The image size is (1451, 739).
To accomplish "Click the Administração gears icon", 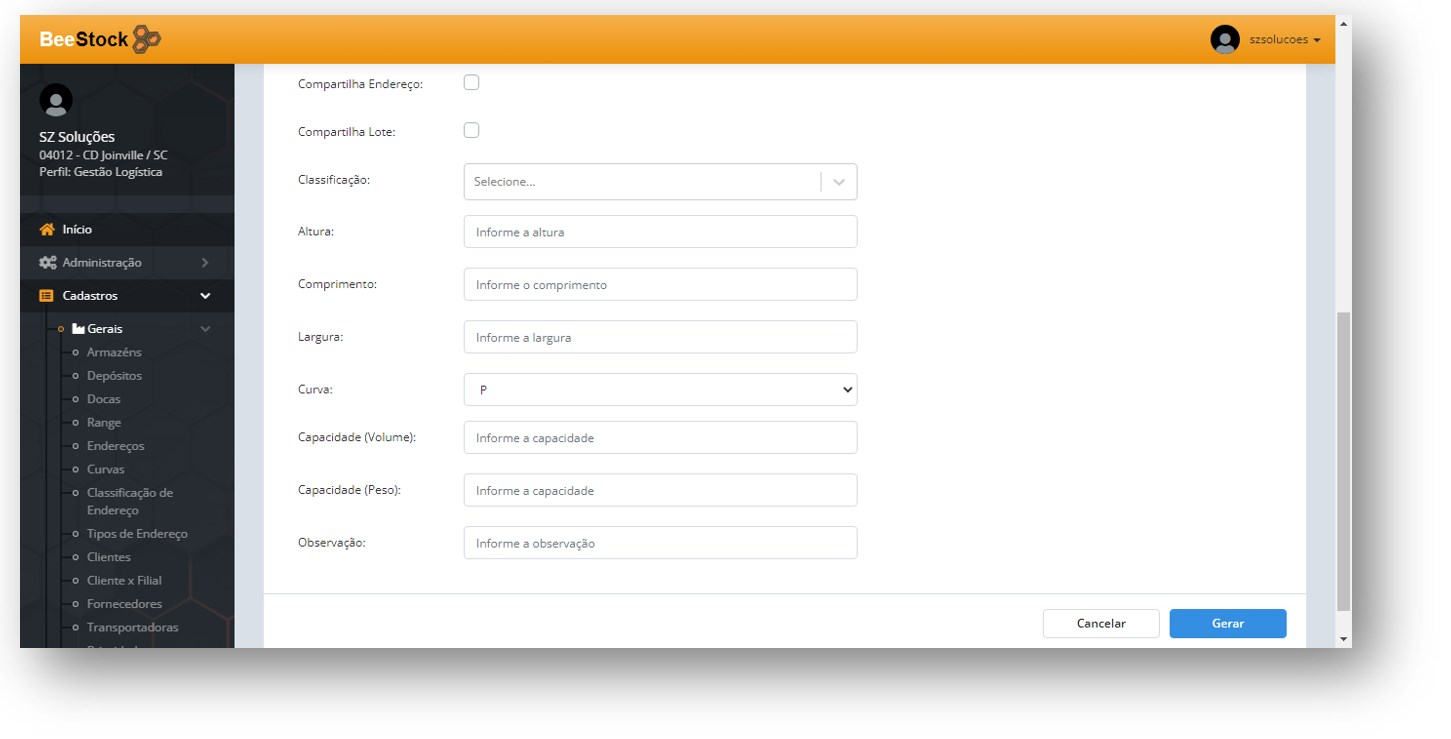I will 47,263.
